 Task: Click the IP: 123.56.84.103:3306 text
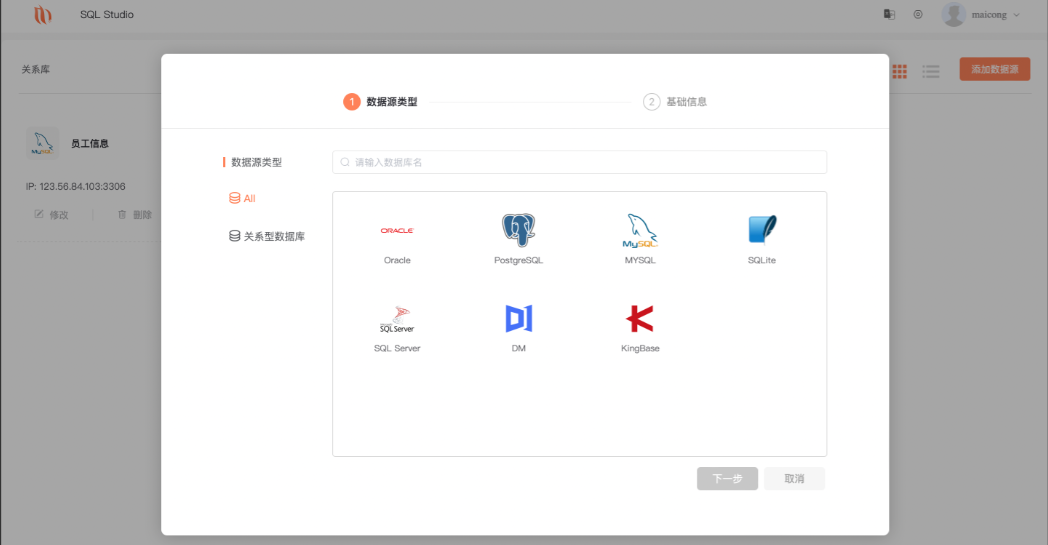click(x=76, y=187)
